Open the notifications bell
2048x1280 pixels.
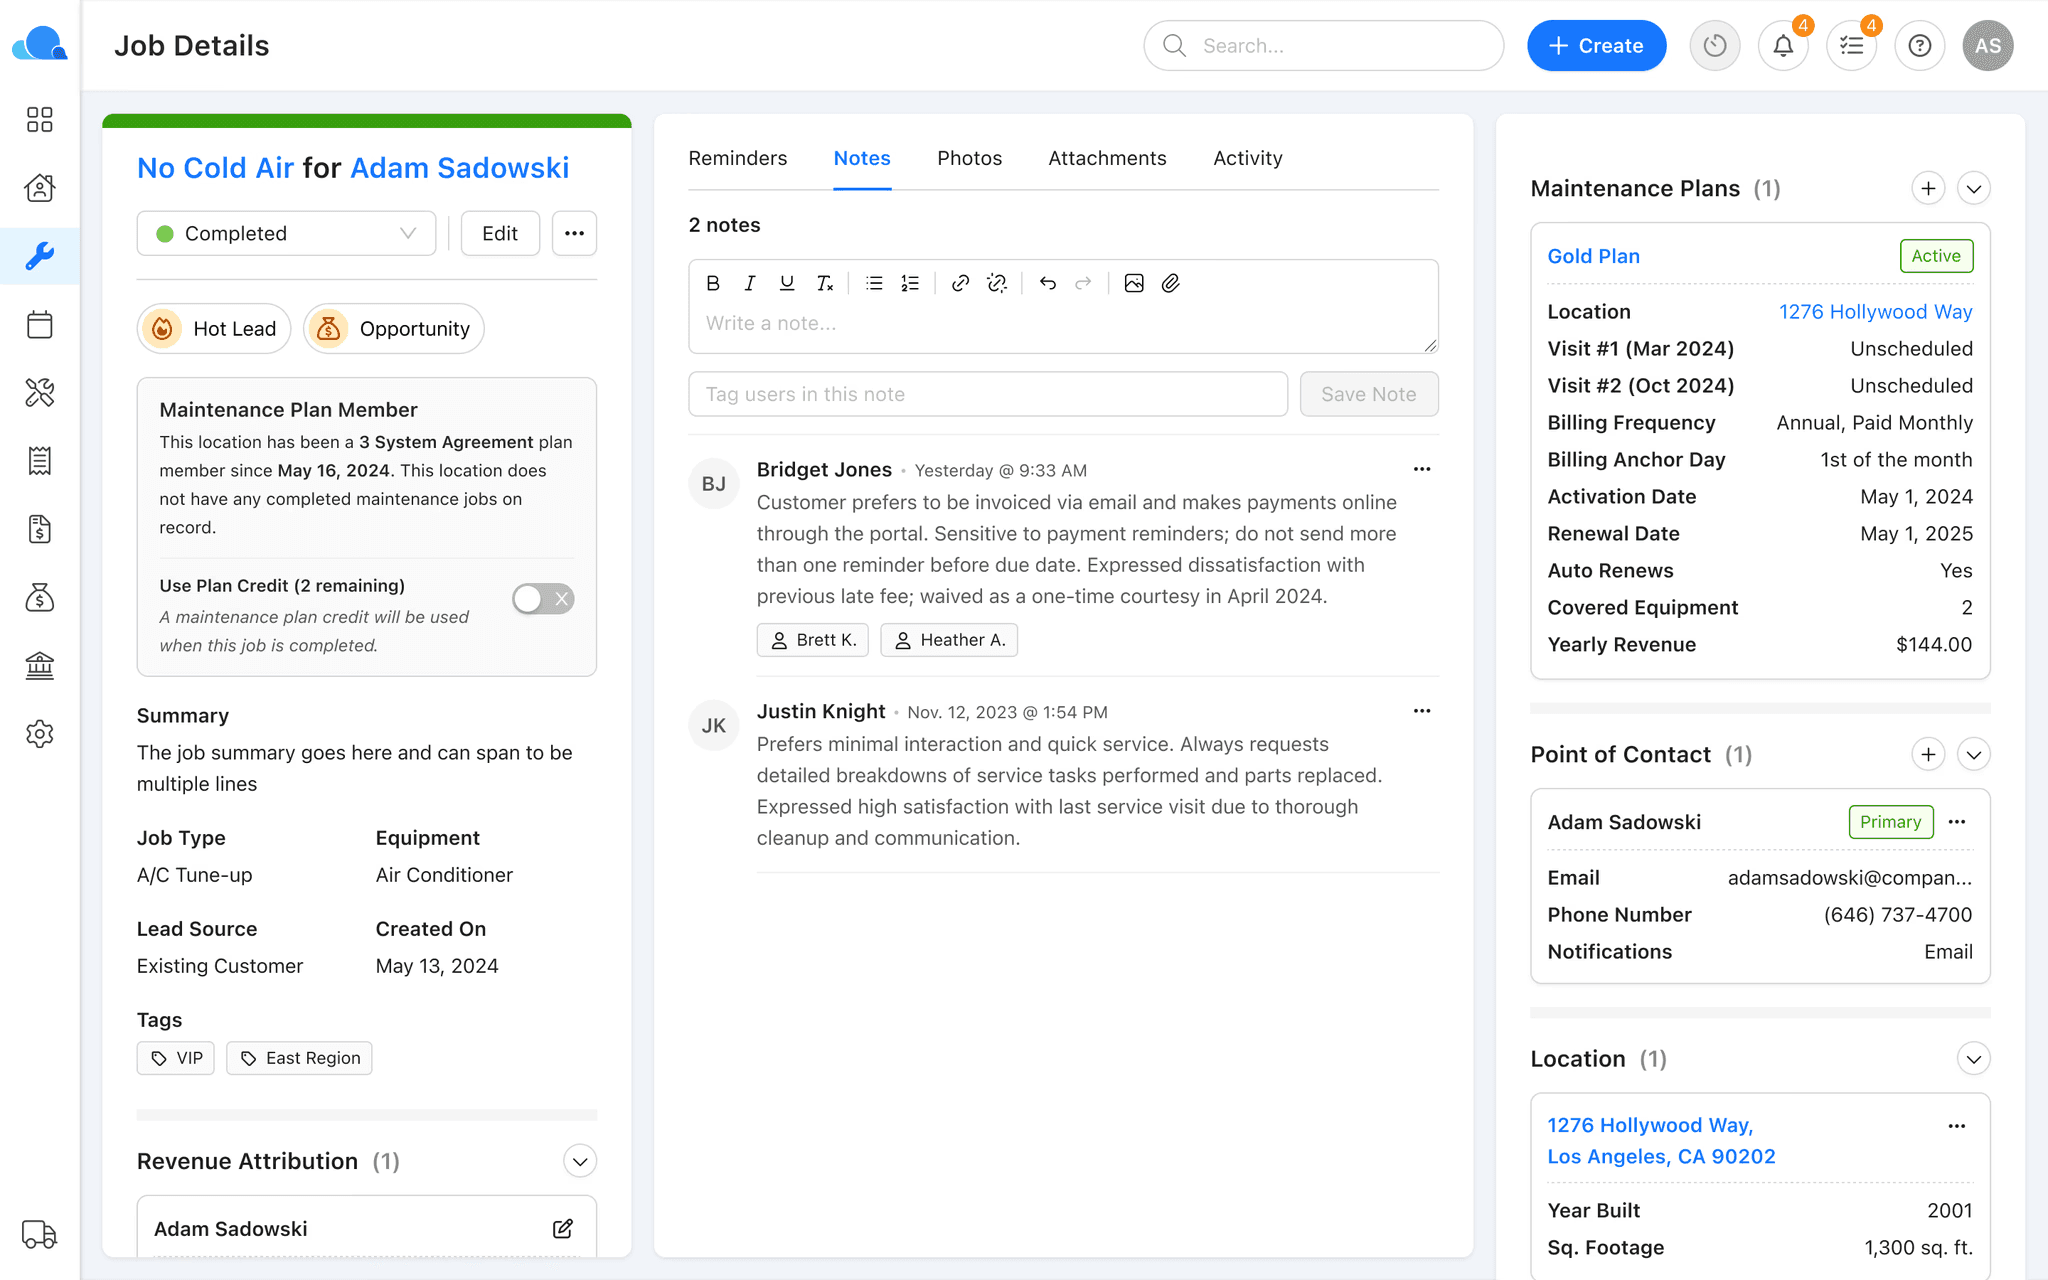pos(1783,46)
